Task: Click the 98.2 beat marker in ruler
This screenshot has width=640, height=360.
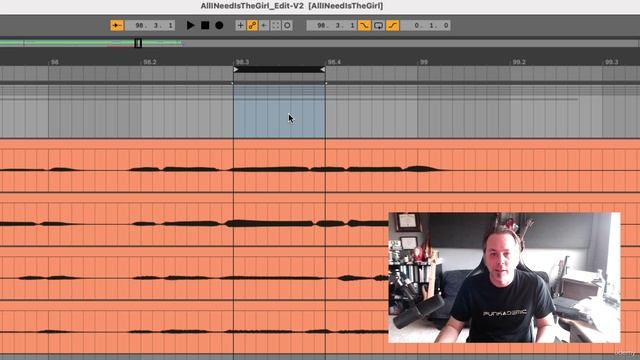Action: pyautogui.click(x=150, y=62)
